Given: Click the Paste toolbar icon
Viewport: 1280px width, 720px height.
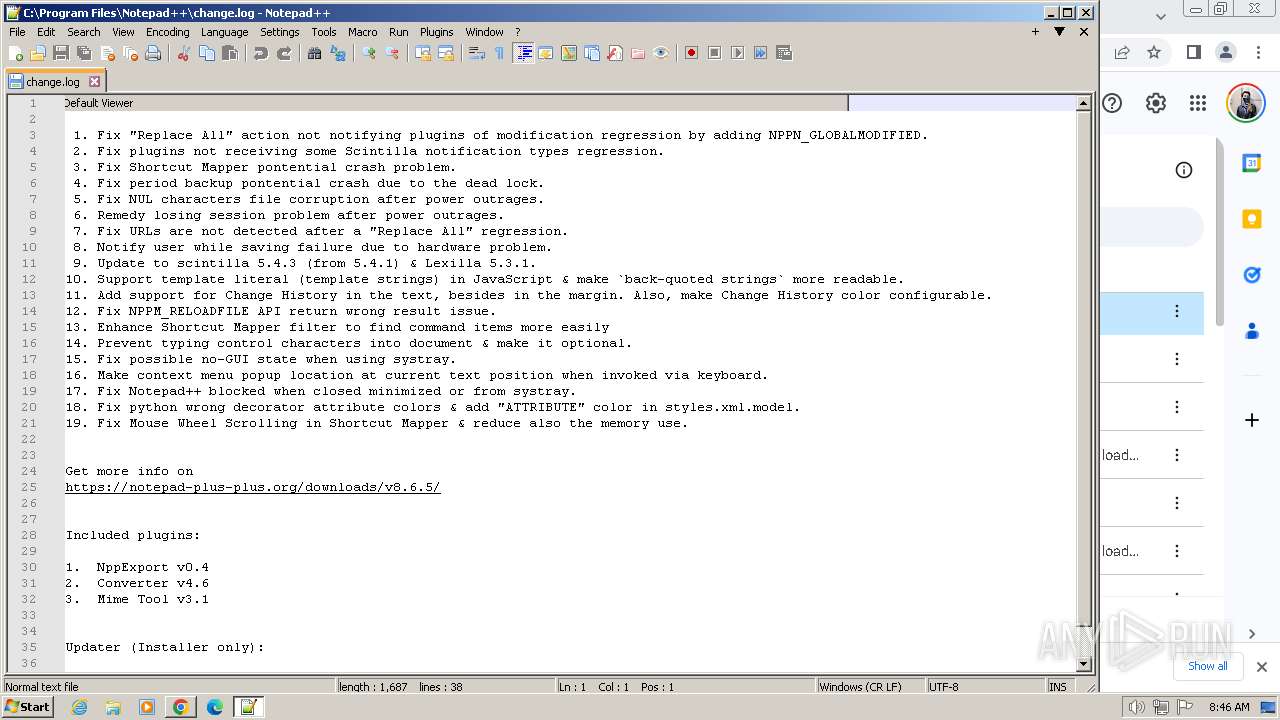Looking at the screenshot, I should [230, 53].
